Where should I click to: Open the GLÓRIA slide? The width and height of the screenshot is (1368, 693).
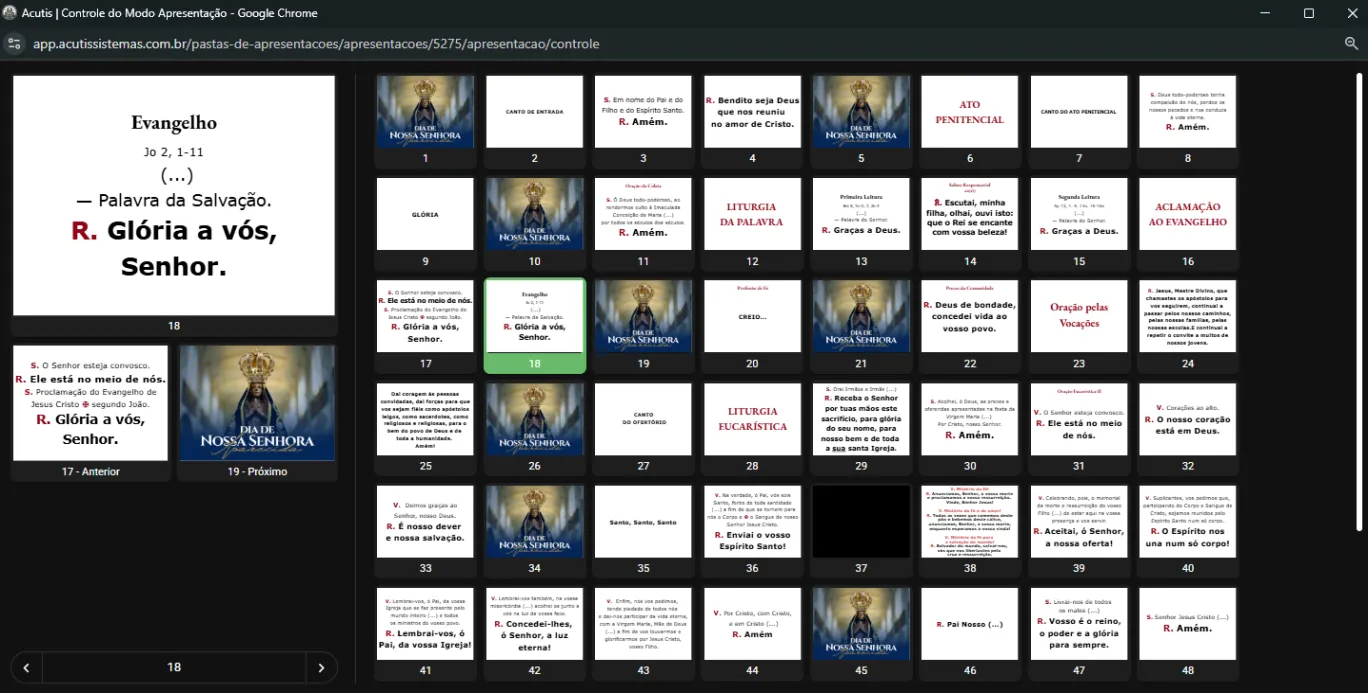(x=424, y=213)
